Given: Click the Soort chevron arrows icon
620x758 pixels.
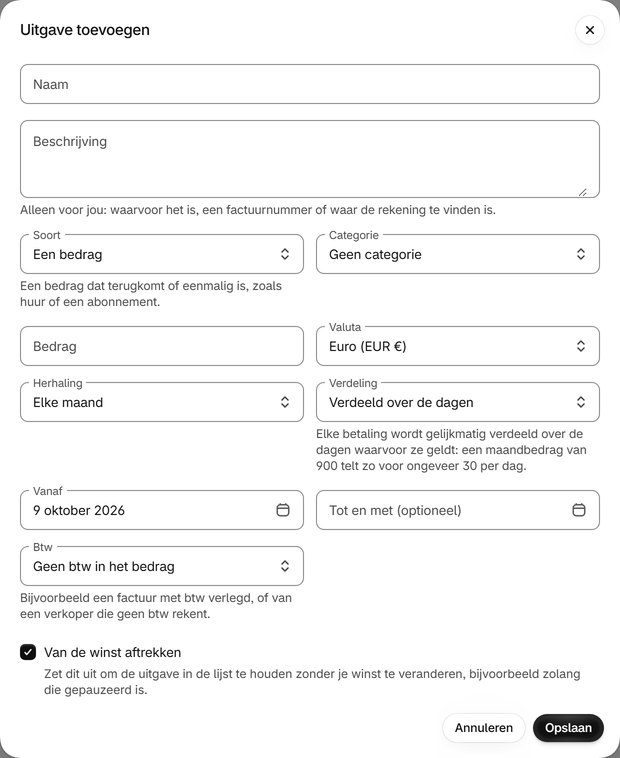Looking at the screenshot, I should pyautogui.click(x=285, y=254).
